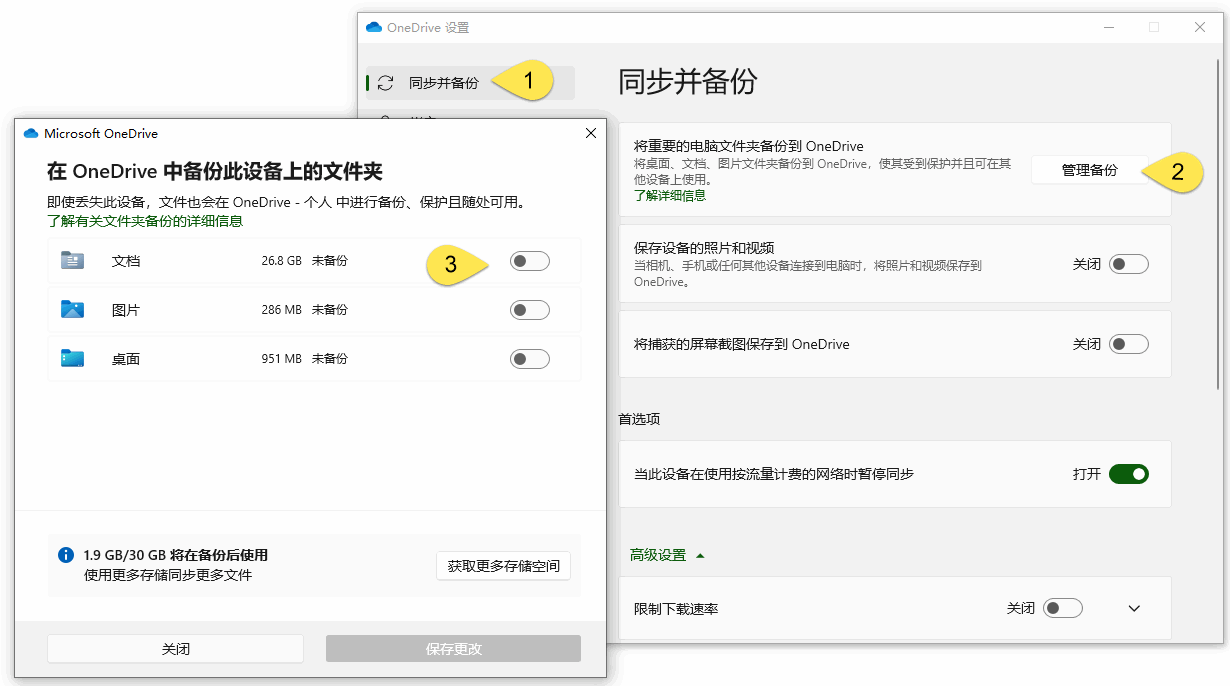Screen dimensions: 1230x686
Task: Open 了解有关文件夹备份的详细信息 link
Action: pyautogui.click(x=145, y=221)
